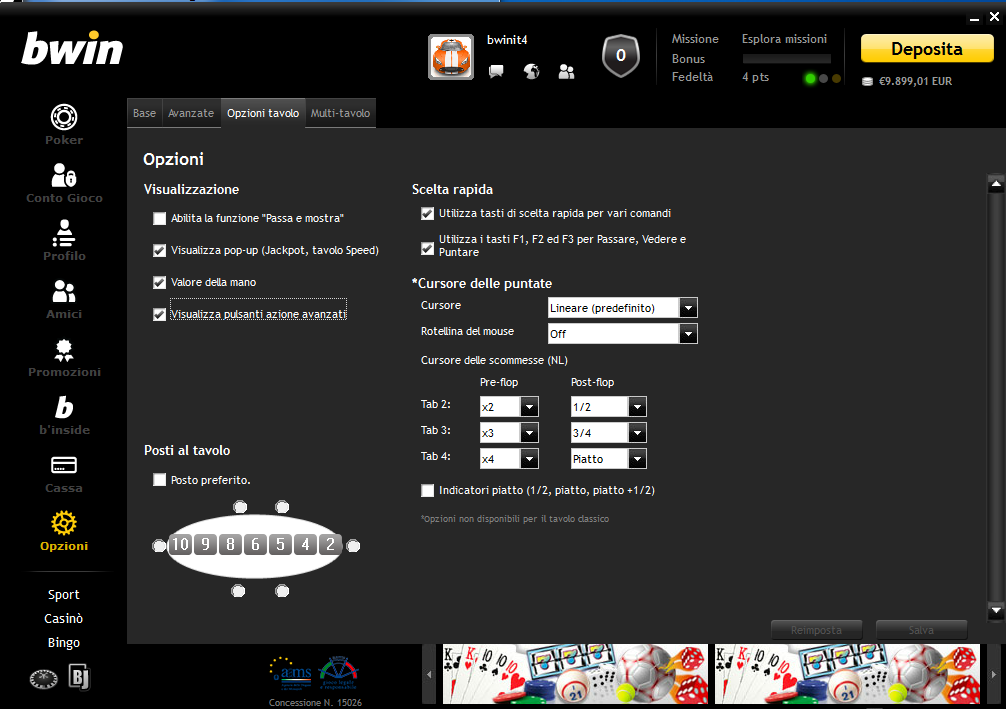Open the Poker section from sidebar

pos(64,124)
